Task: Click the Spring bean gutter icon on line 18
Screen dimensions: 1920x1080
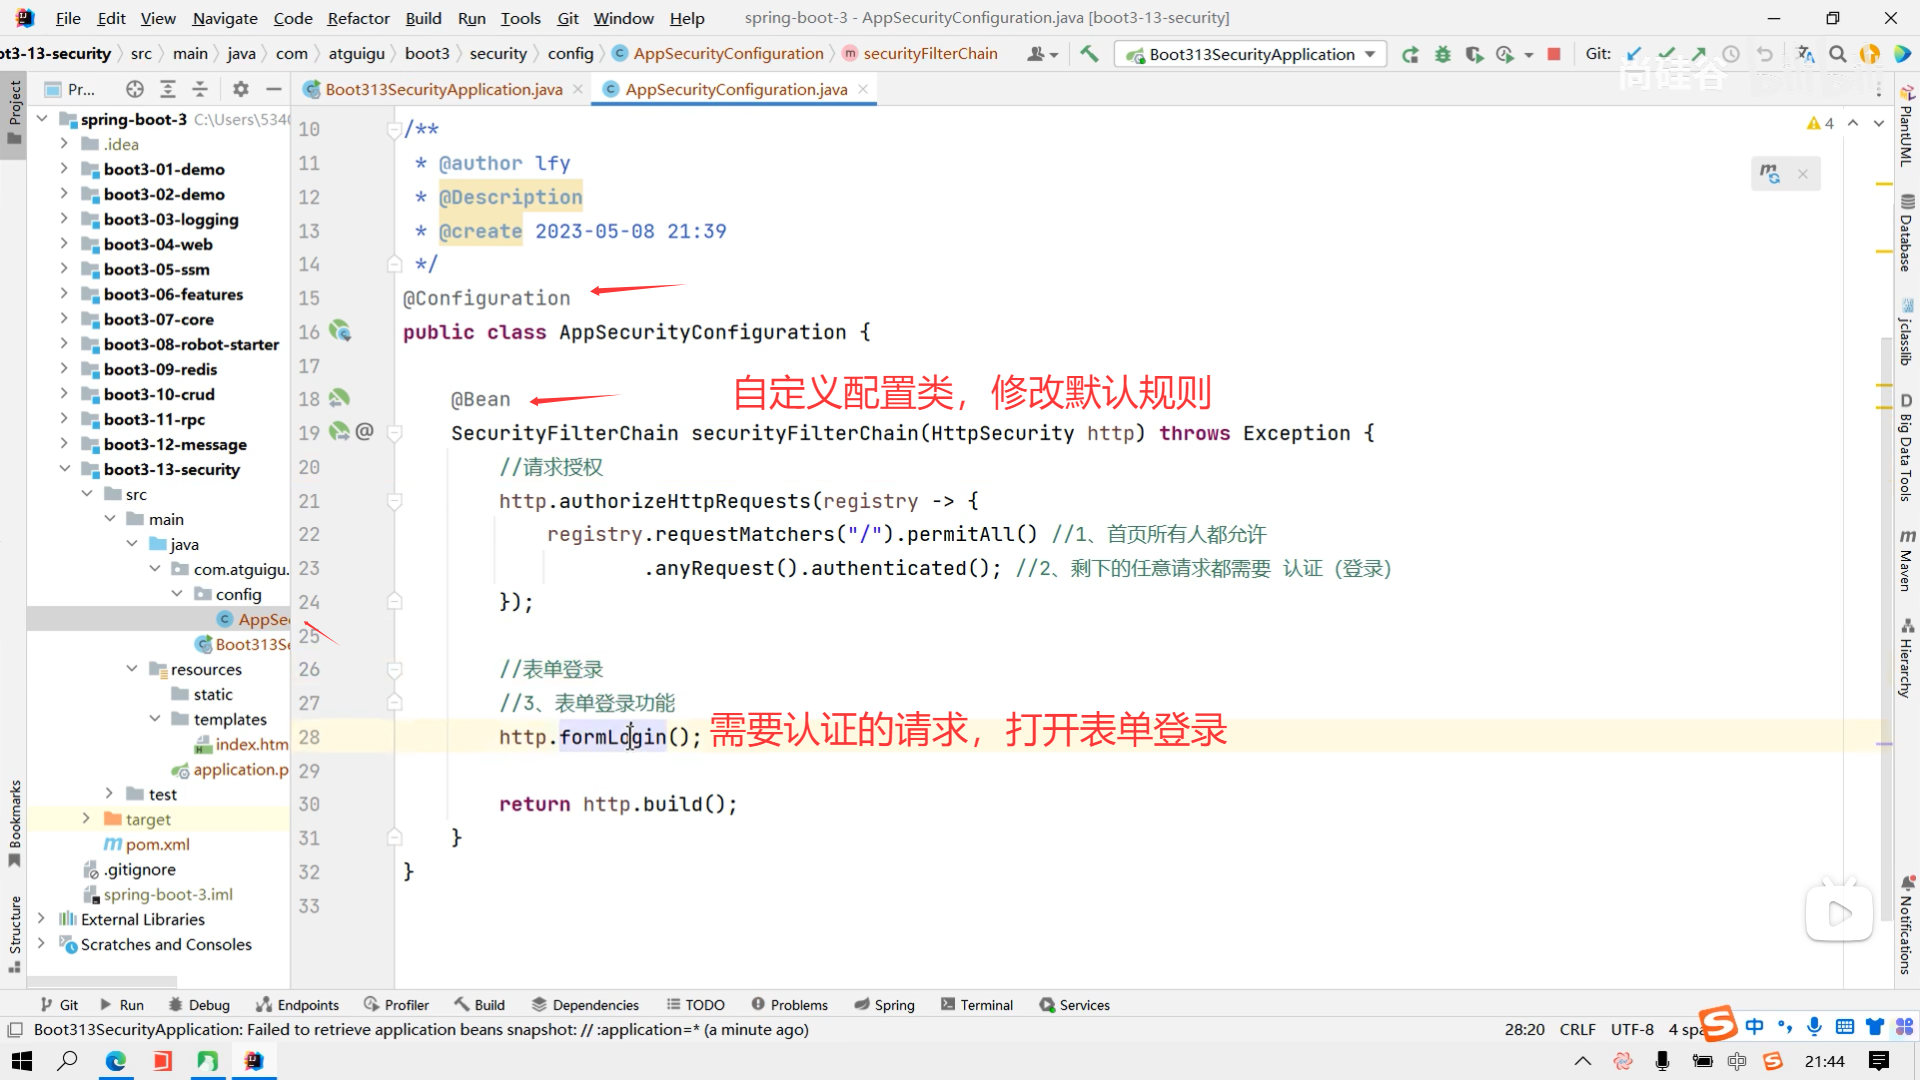Action: [x=340, y=398]
